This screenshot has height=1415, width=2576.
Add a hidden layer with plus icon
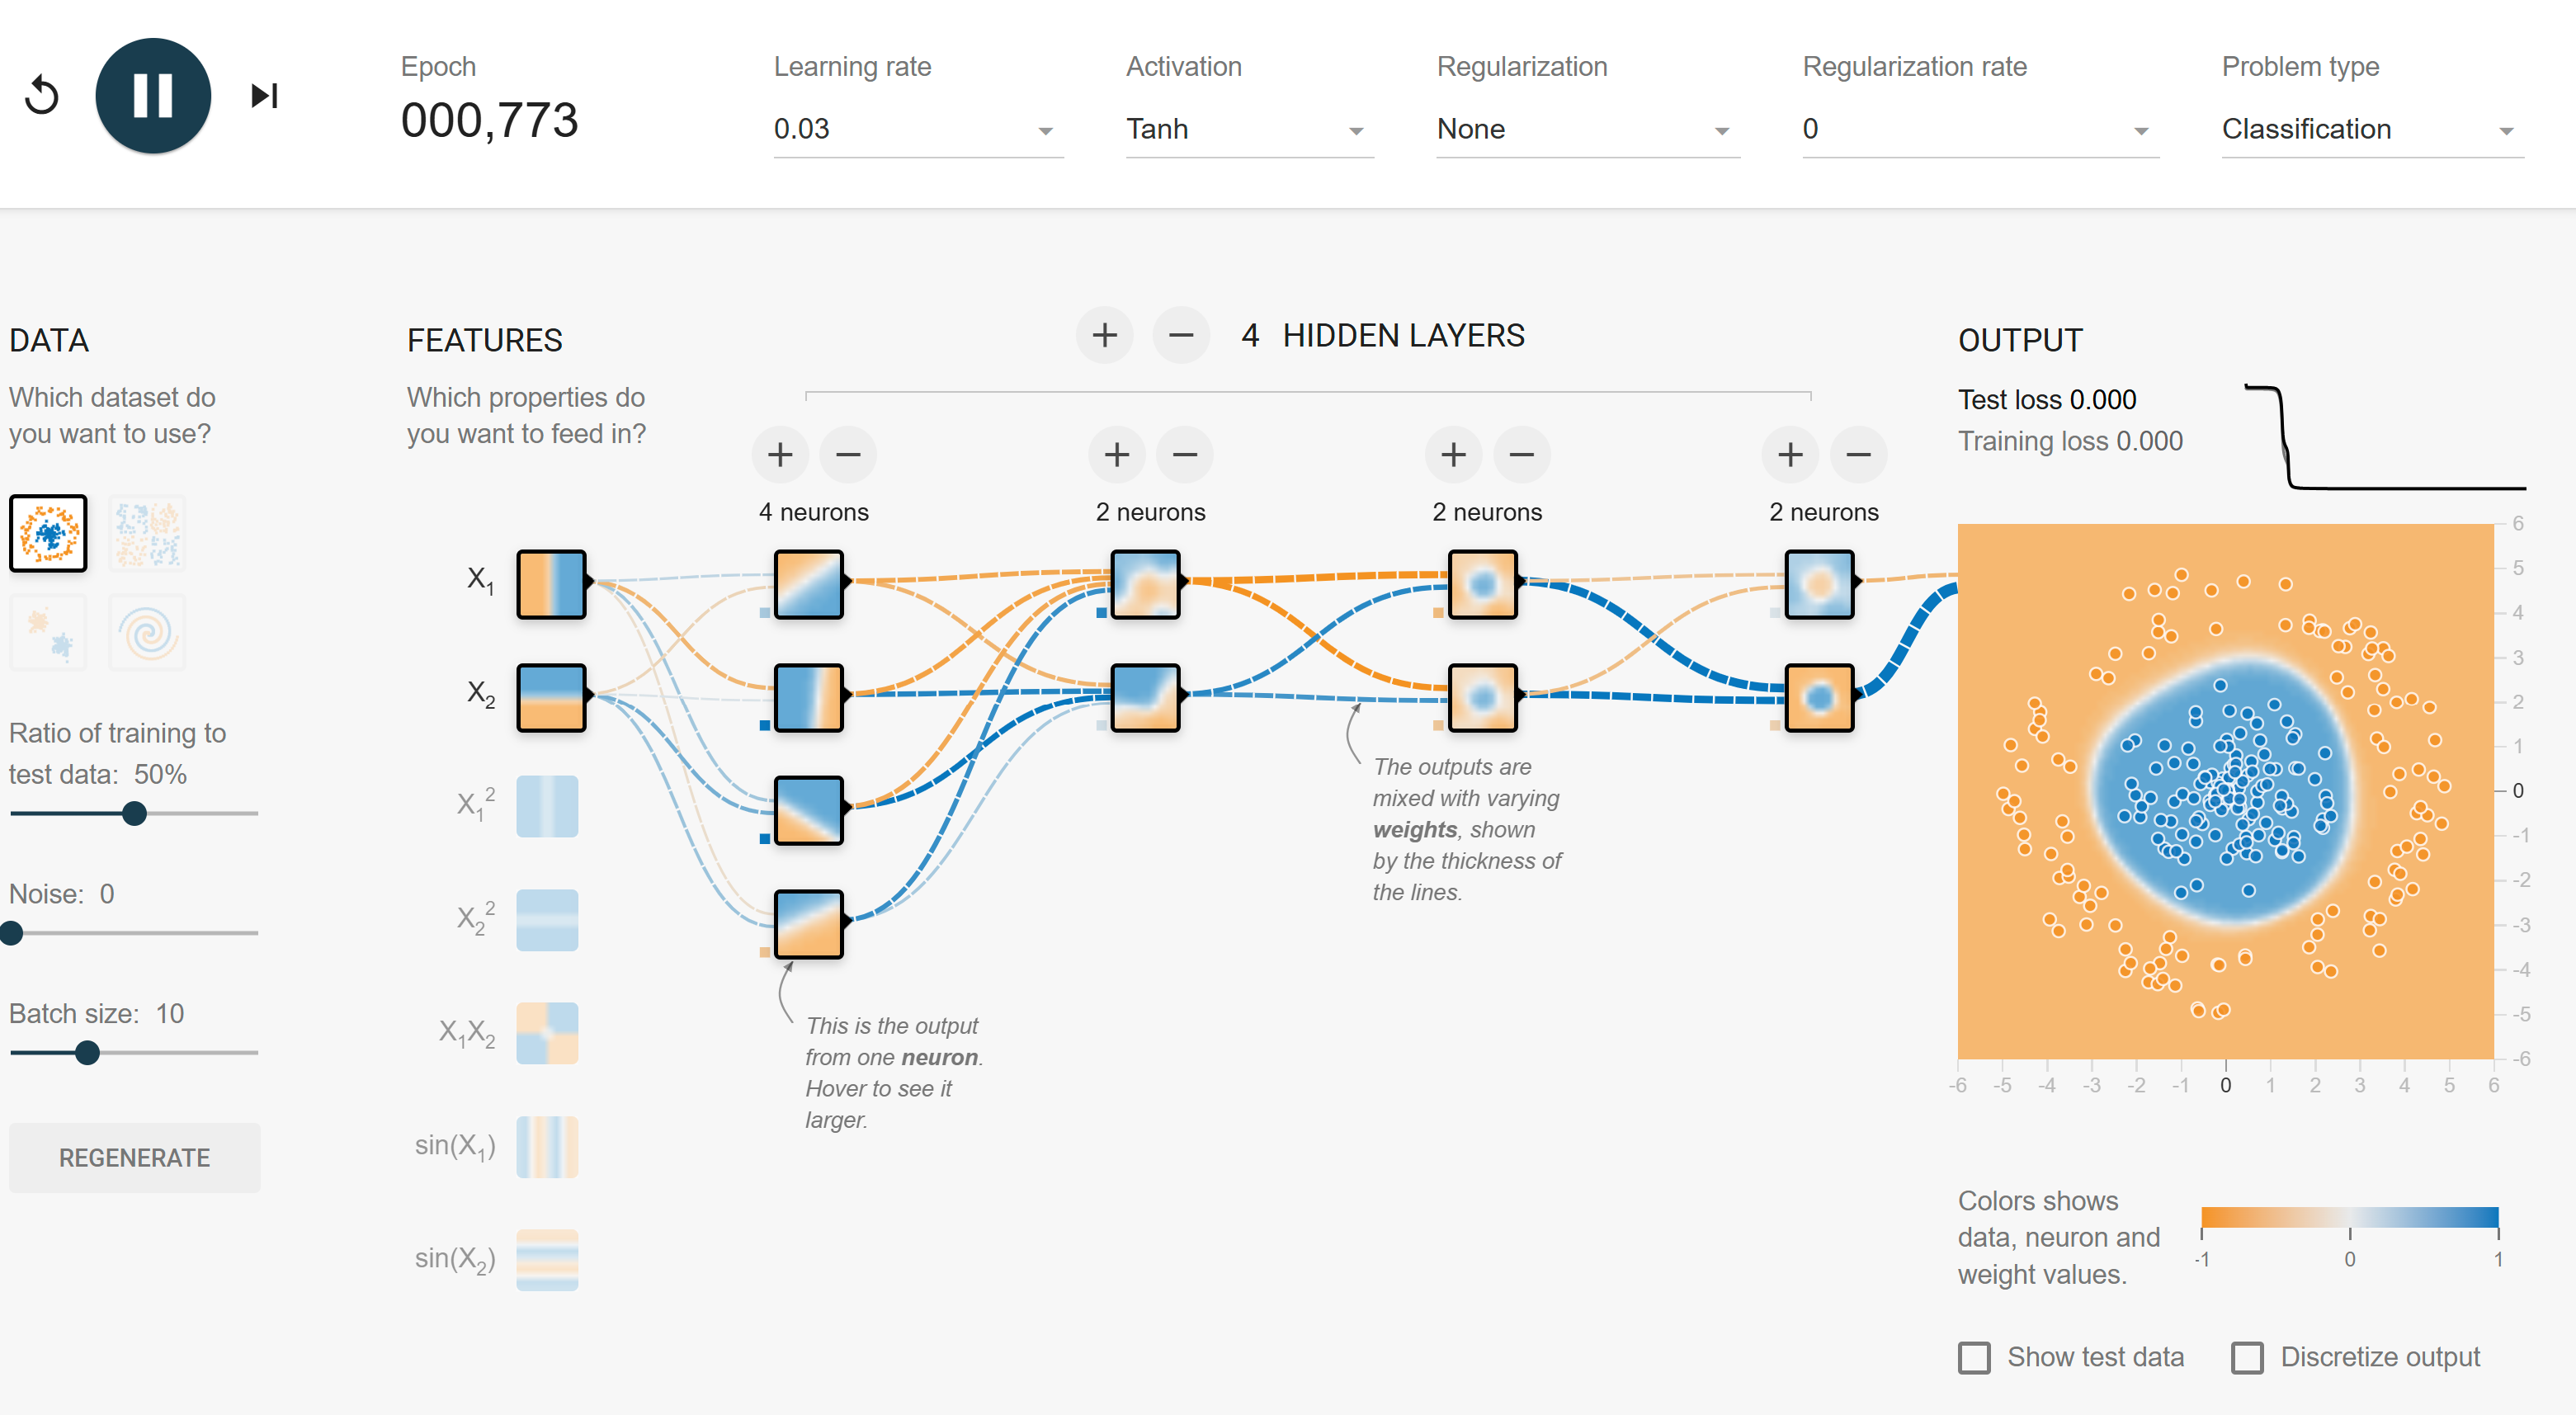click(1104, 335)
